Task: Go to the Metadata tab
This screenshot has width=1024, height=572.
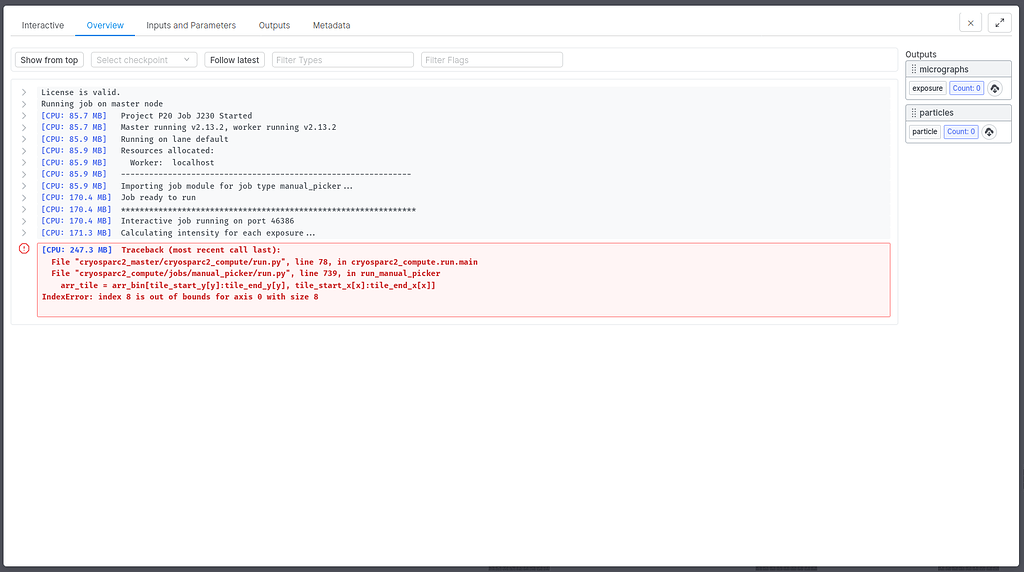Action: point(331,25)
